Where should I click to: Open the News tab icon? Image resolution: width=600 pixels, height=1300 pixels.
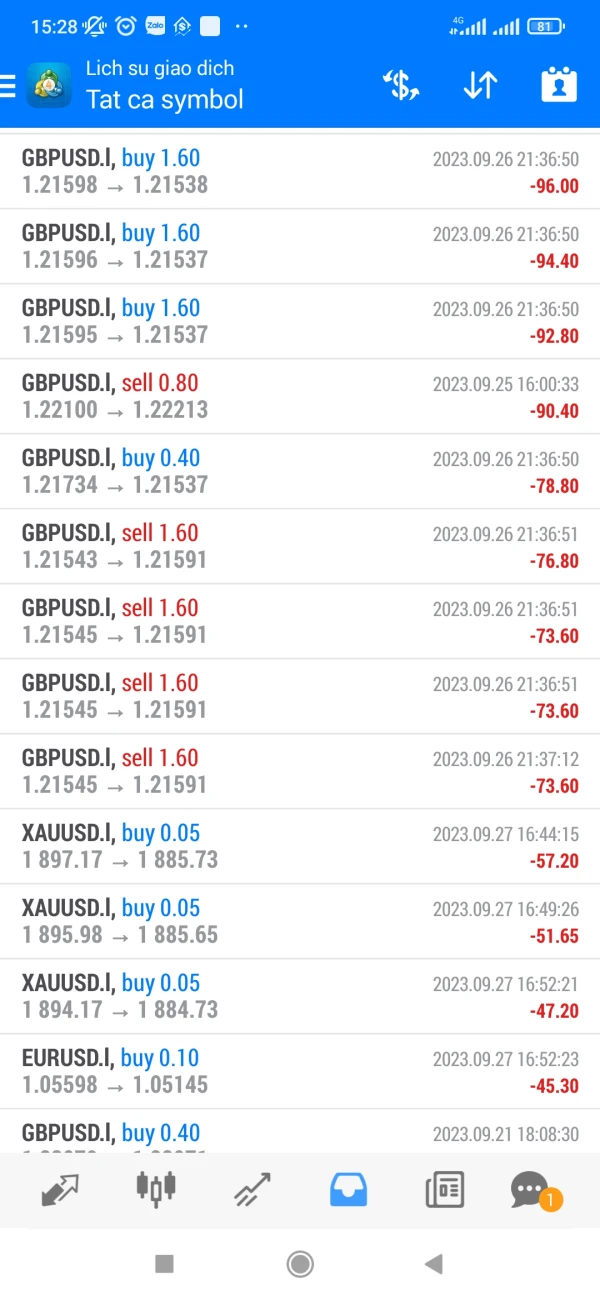pos(444,1190)
